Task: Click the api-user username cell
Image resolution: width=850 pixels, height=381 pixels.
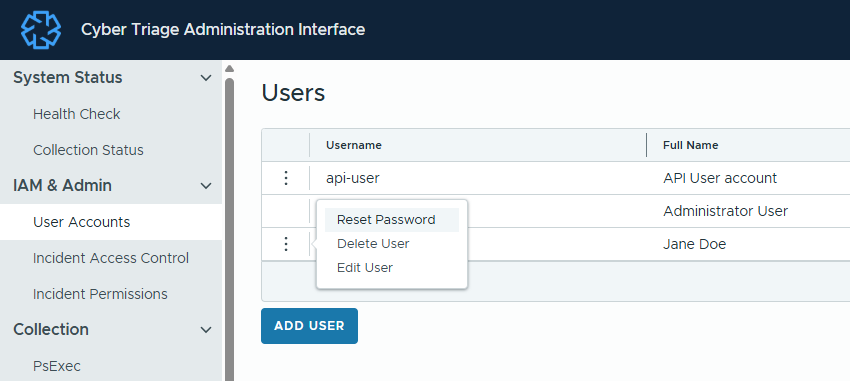Action: coord(353,178)
